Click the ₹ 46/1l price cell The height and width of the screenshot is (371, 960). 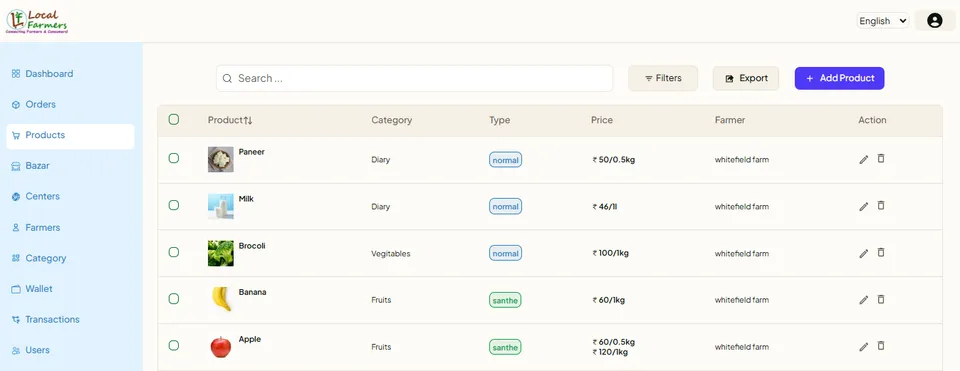(605, 207)
